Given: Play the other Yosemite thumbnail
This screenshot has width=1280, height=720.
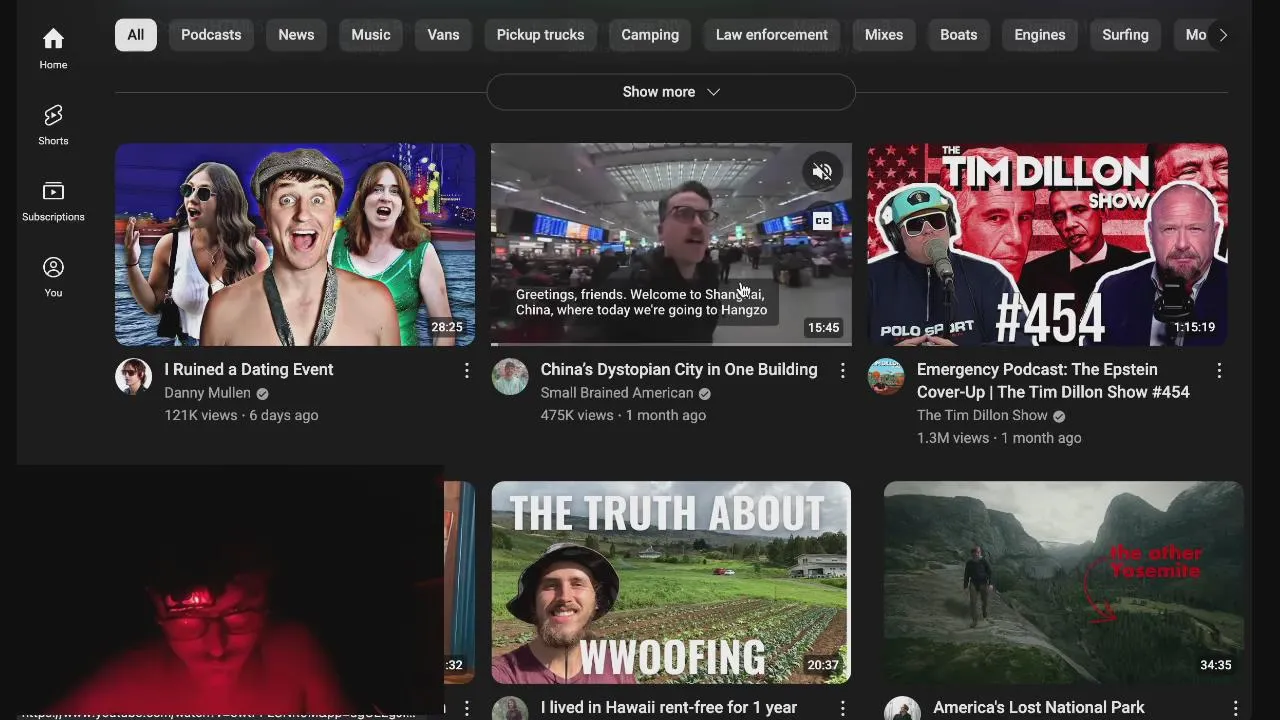Looking at the screenshot, I should click(x=1064, y=583).
